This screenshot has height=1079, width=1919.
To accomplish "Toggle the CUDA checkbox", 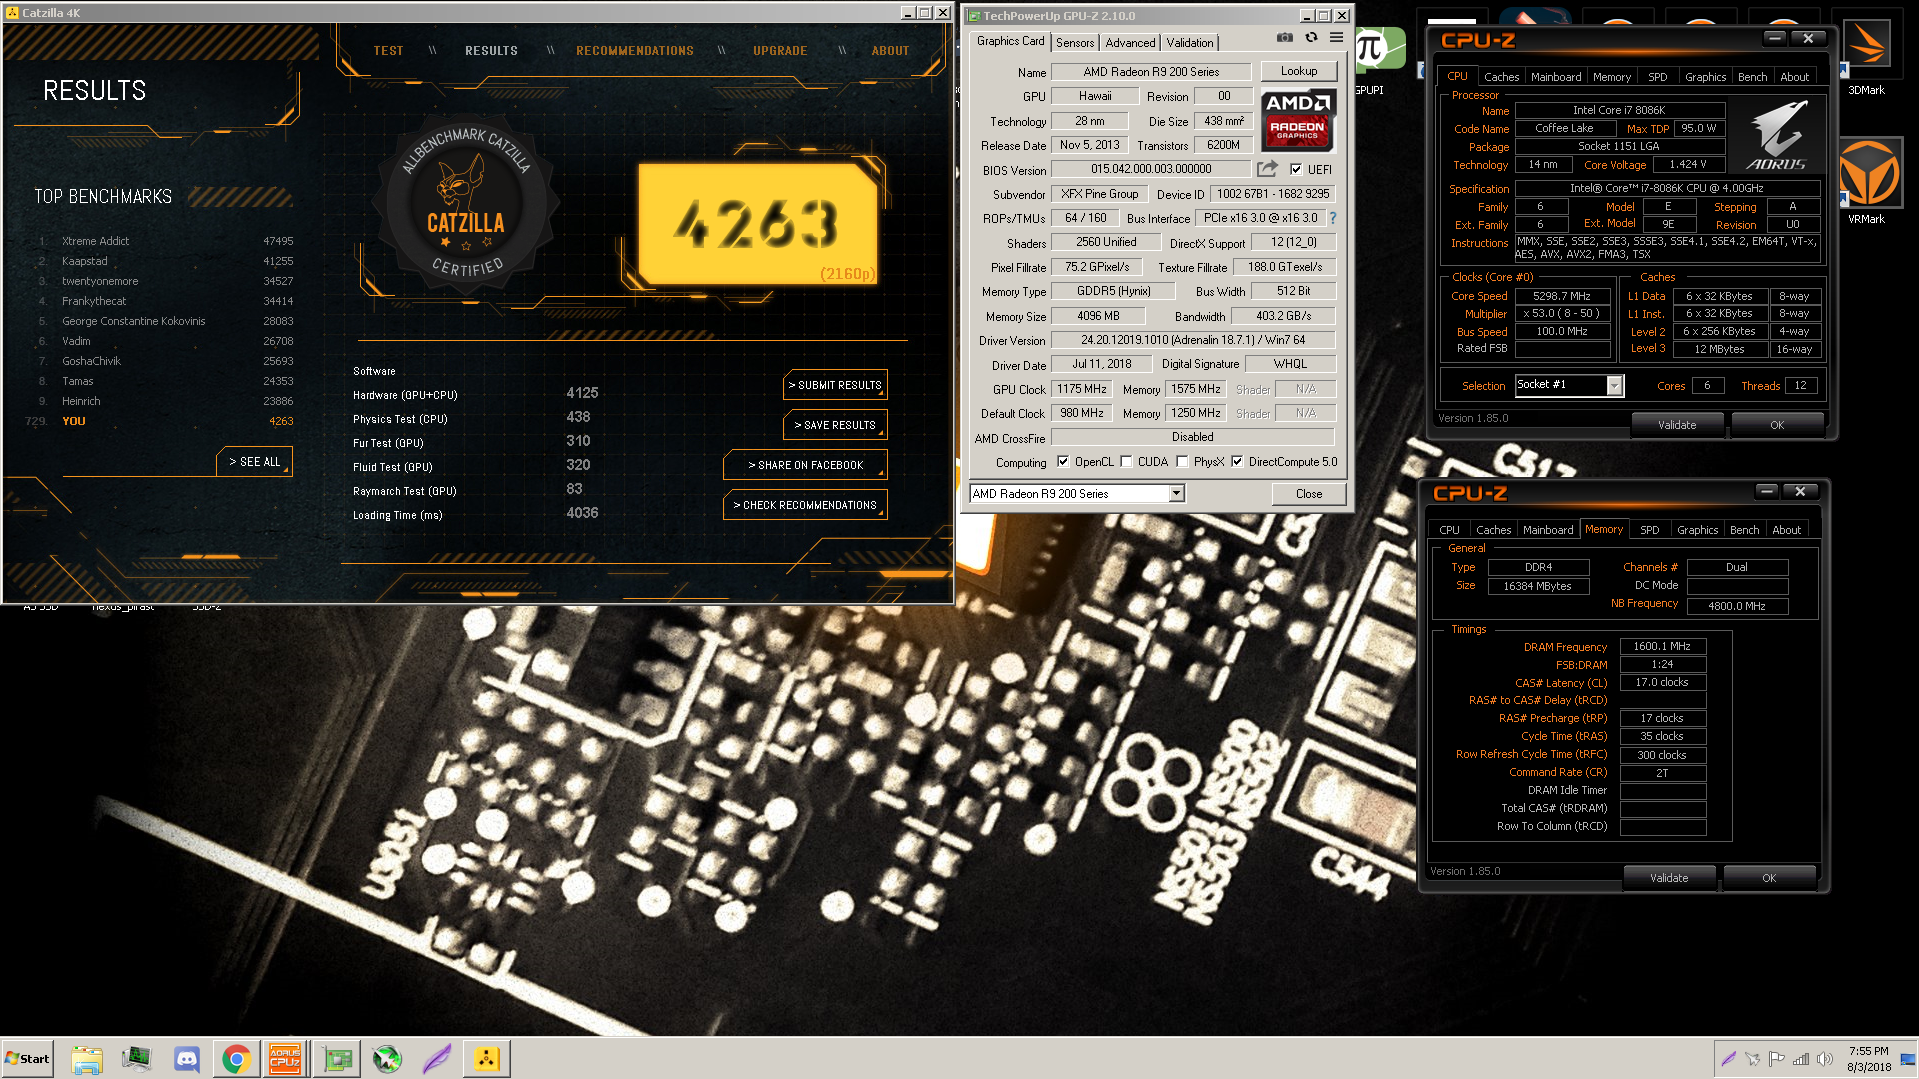I will pos(1126,462).
